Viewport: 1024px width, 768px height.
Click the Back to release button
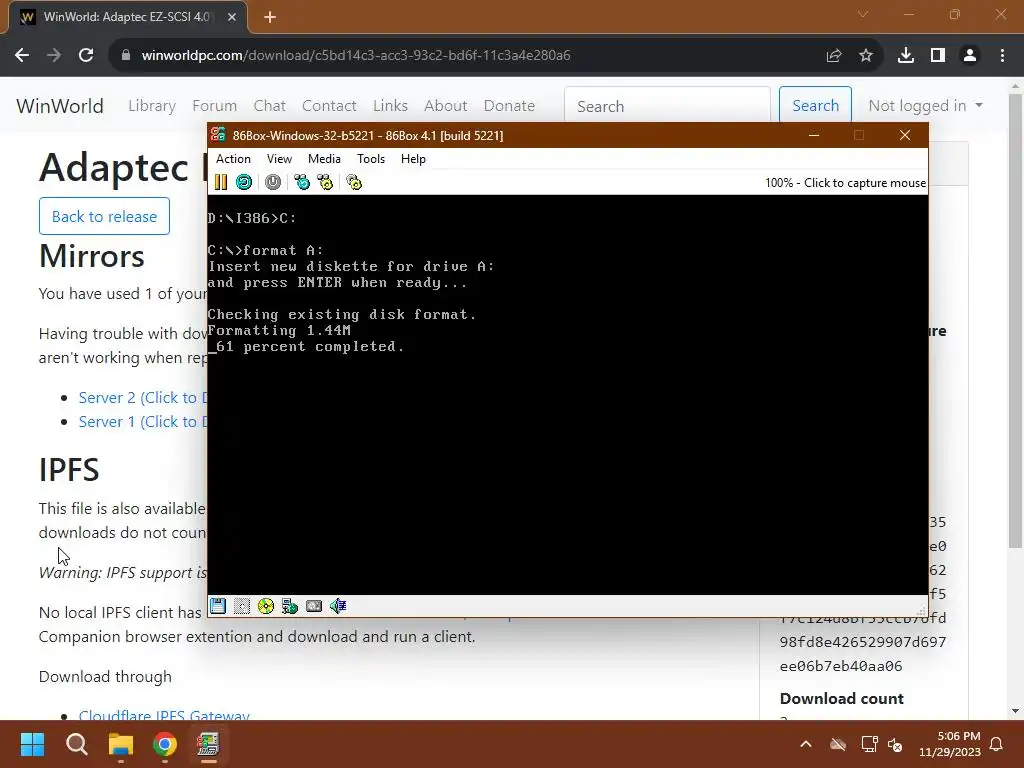104,216
